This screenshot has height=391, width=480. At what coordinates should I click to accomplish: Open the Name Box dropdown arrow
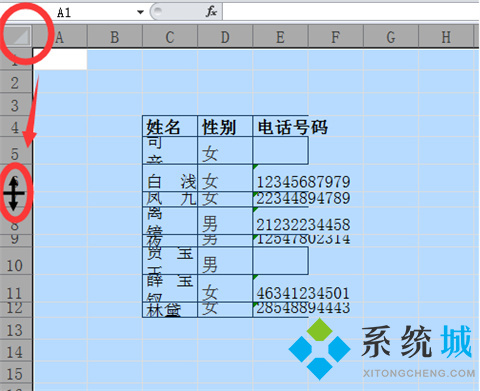coord(140,12)
